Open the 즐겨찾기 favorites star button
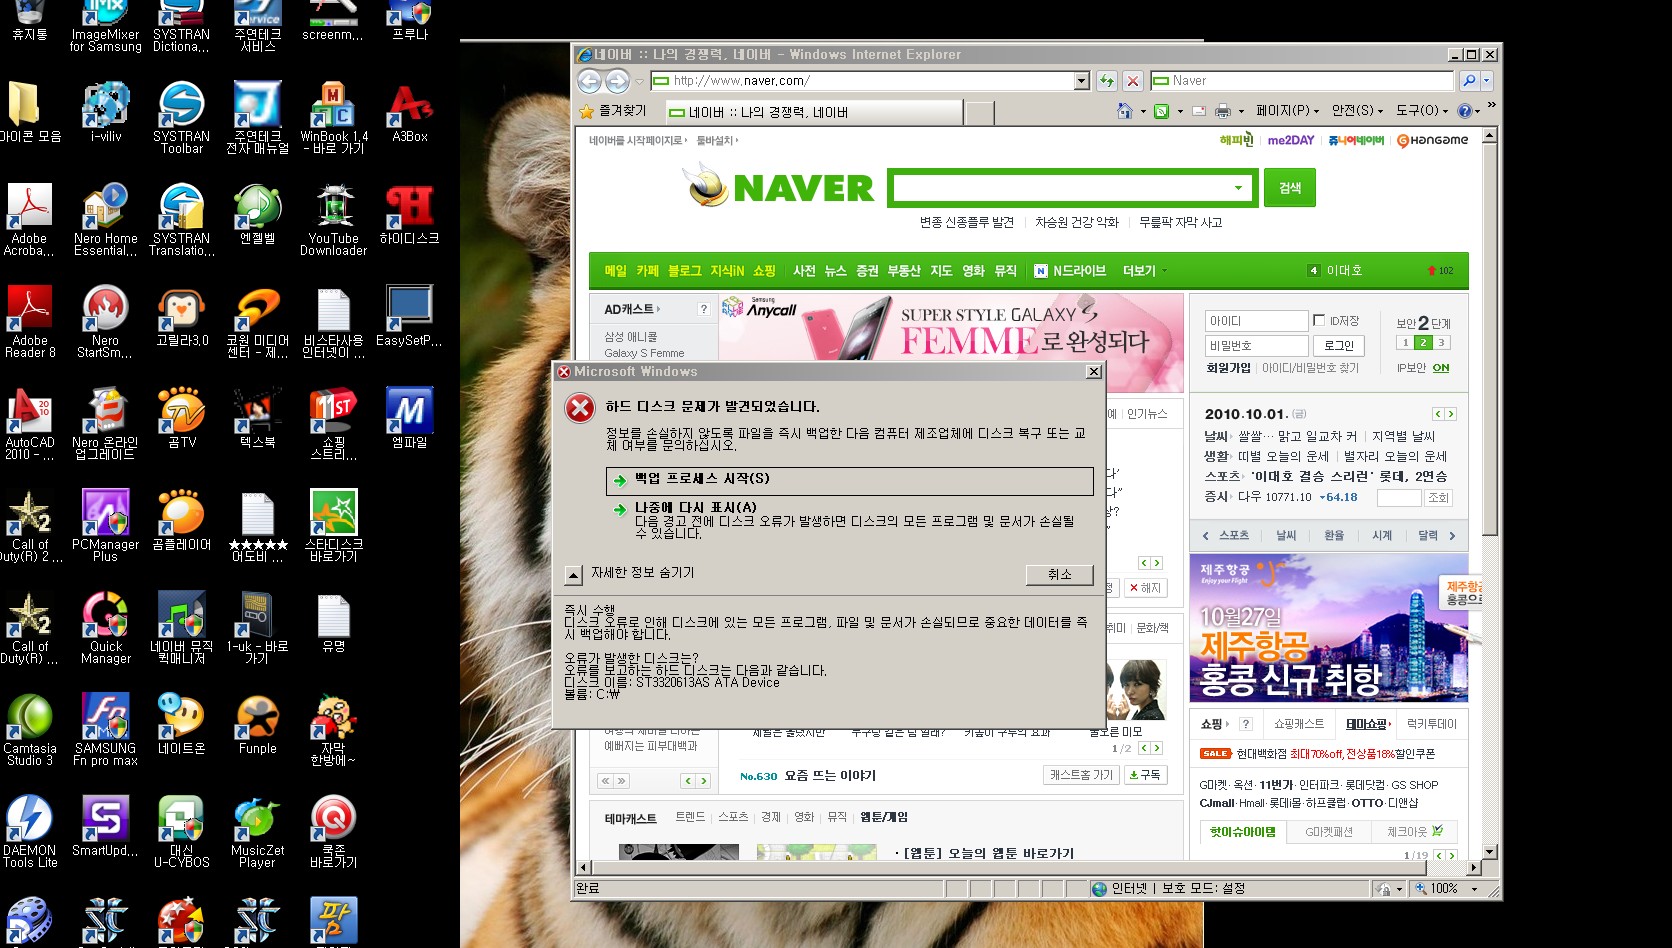Screen dimensions: 1672x948 click(x=613, y=111)
